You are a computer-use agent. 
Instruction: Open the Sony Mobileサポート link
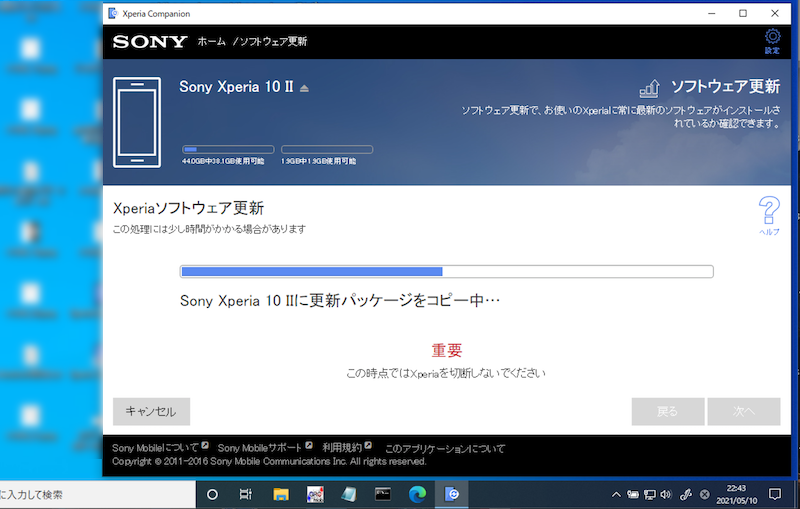[260, 449]
